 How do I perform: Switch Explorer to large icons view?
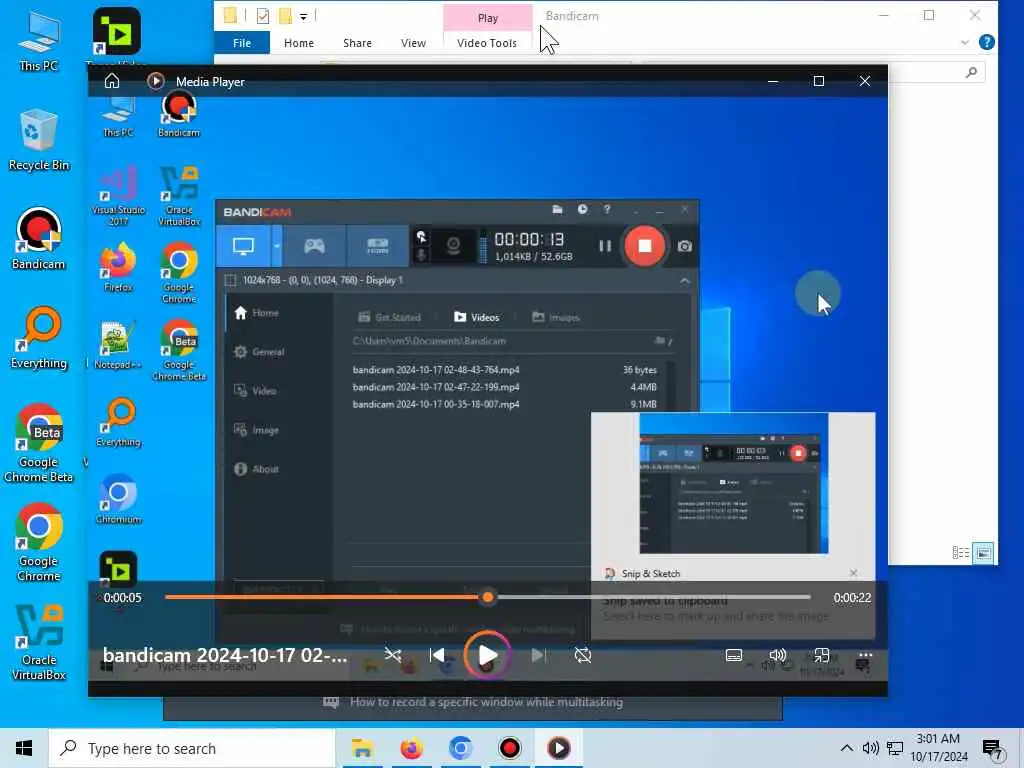(x=983, y=553)
